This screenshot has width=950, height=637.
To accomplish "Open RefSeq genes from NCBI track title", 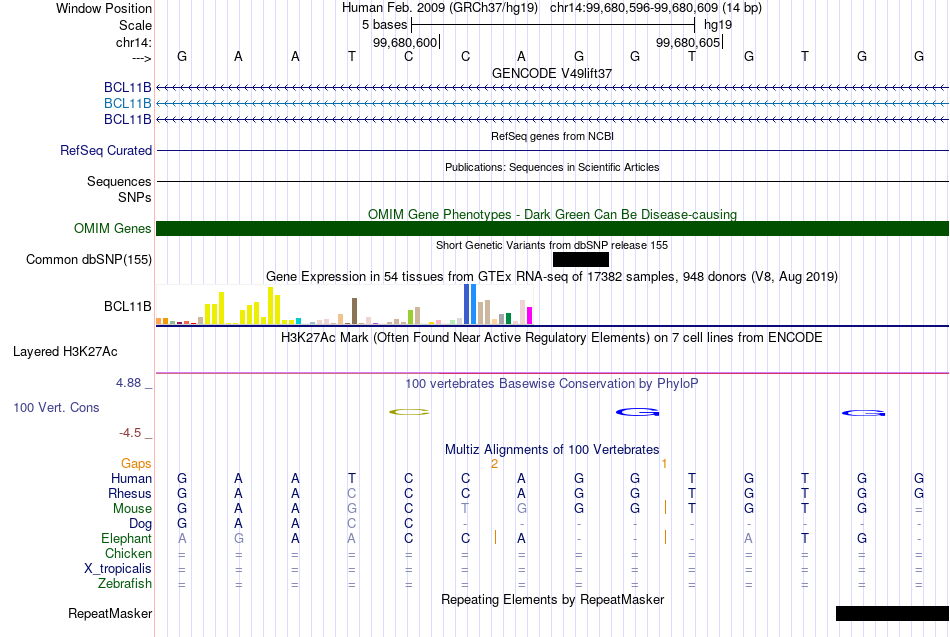I will tap(552, 136).
